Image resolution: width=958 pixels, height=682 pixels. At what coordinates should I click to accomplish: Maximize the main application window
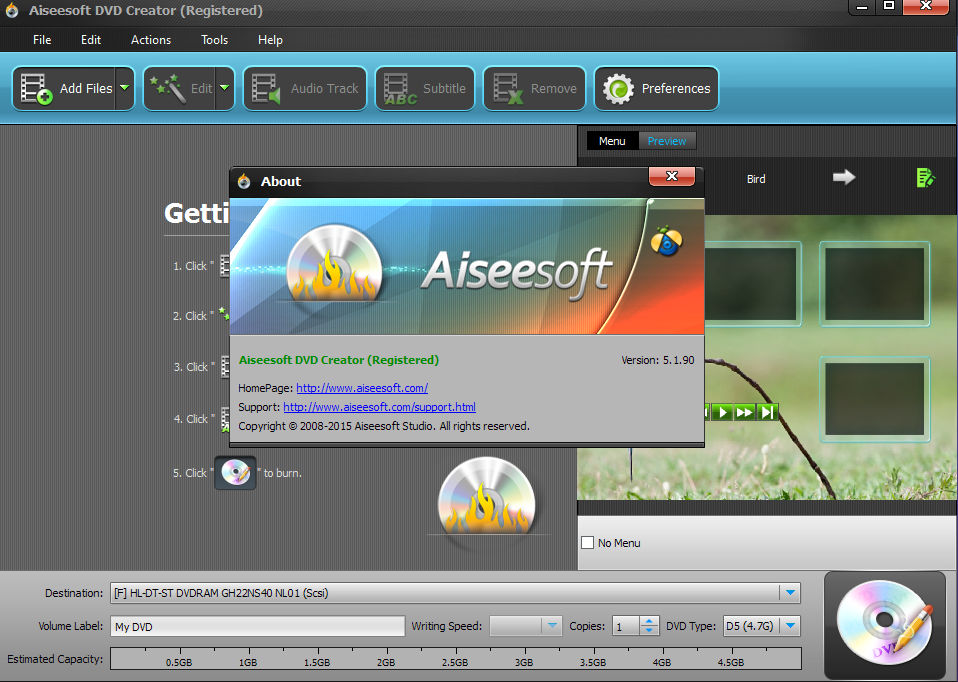pyautogui.click(x=888, y=7)
